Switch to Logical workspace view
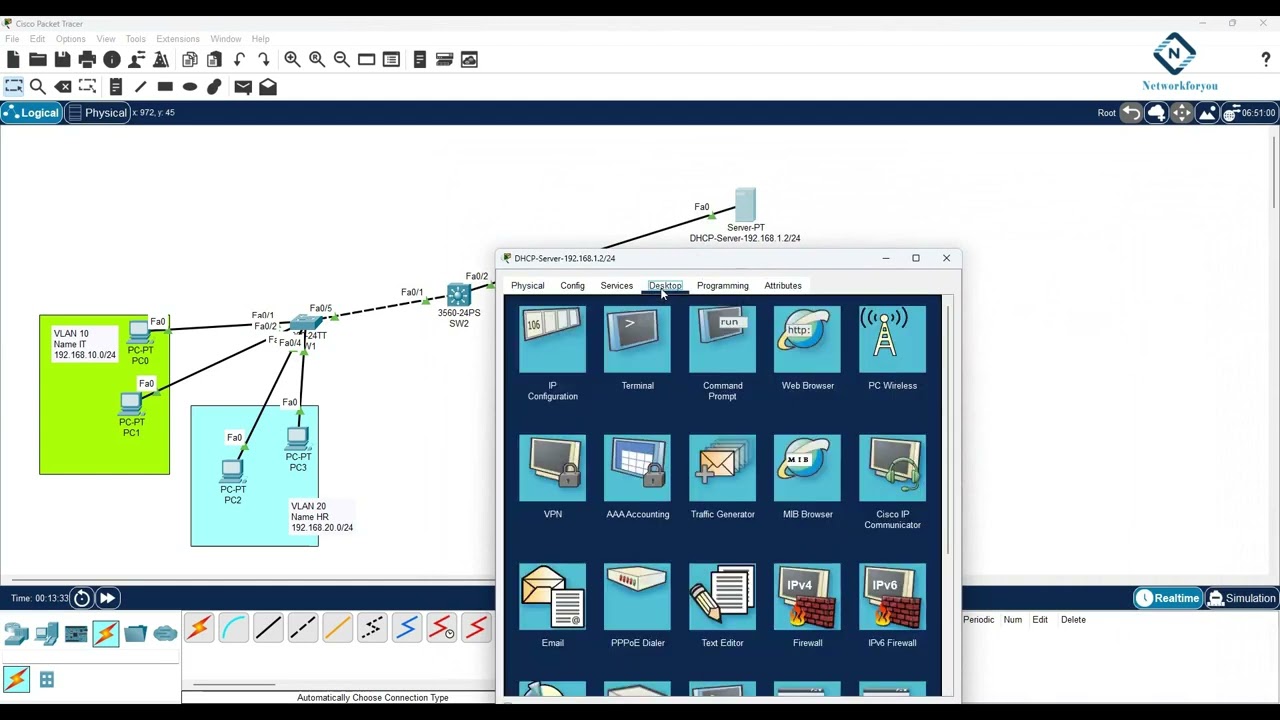Image resolution: width=1280 pixels, height=720 pixels. pos(31,113)
